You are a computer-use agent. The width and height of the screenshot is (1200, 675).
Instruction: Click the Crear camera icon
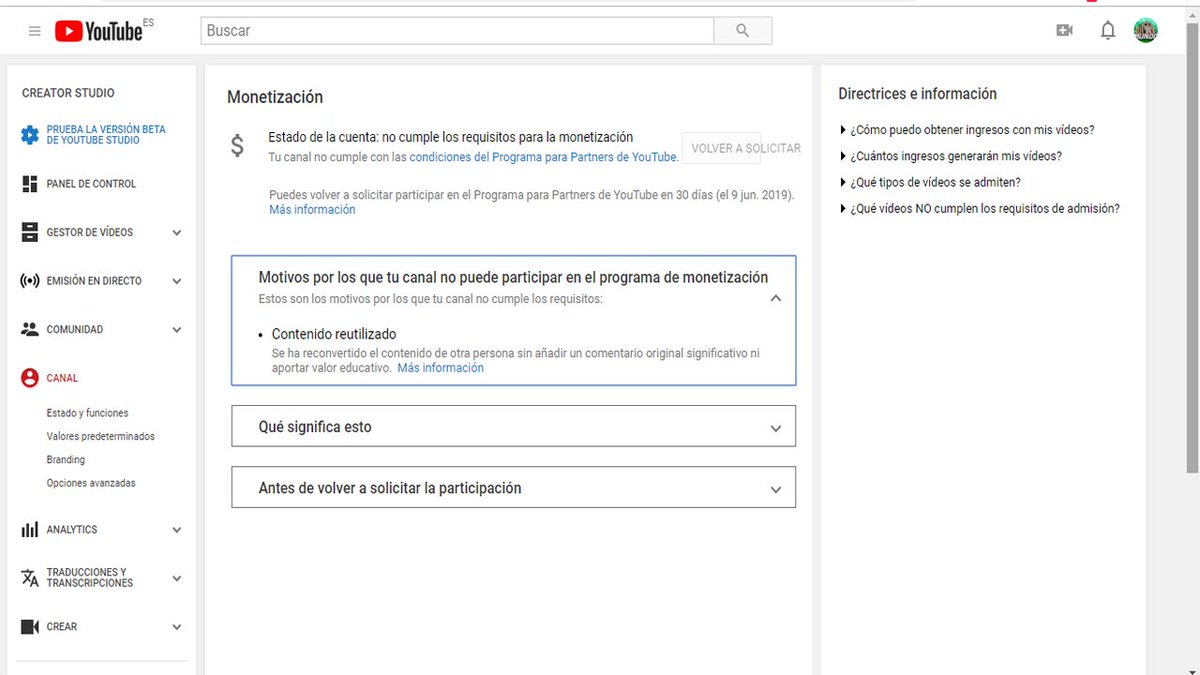pyautogui.click(x=30, y=627)
